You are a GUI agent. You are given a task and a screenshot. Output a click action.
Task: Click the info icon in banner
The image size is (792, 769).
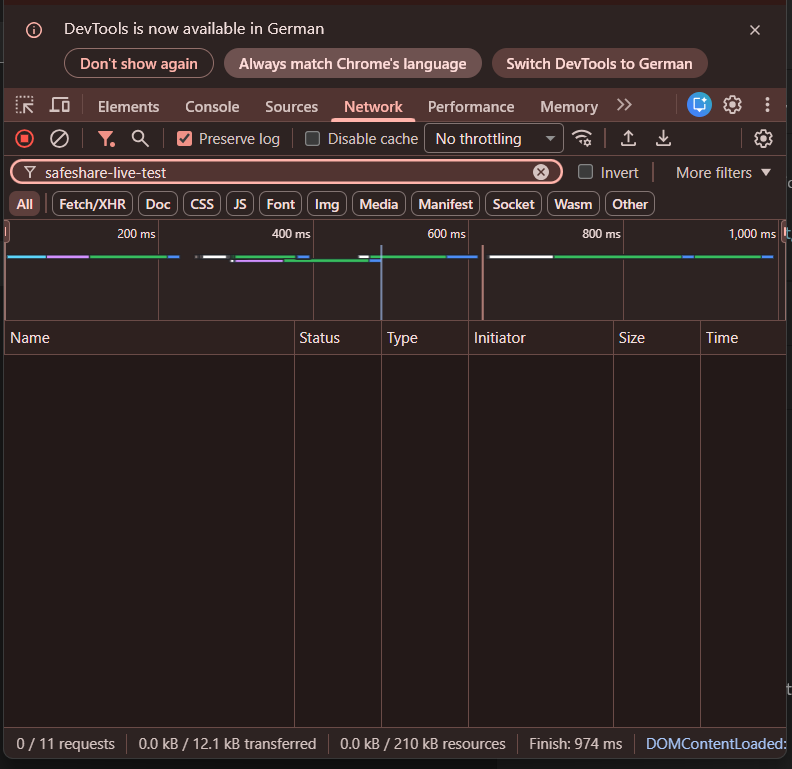point(34,30)
